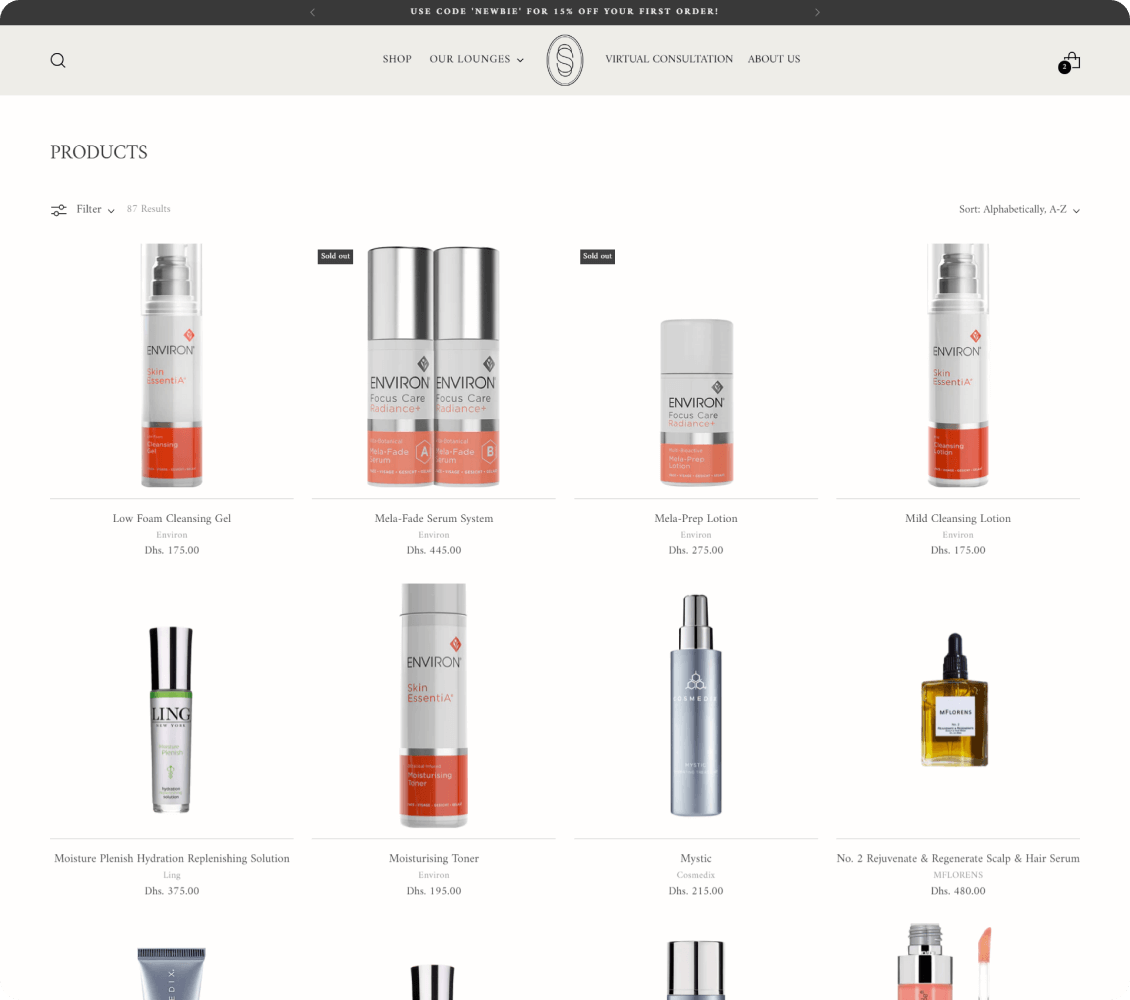Screen dimensions: 1130x1000
Task: Open the Sort: Alphabetically, A-Z dropdown
Action: click(1018, 210)
